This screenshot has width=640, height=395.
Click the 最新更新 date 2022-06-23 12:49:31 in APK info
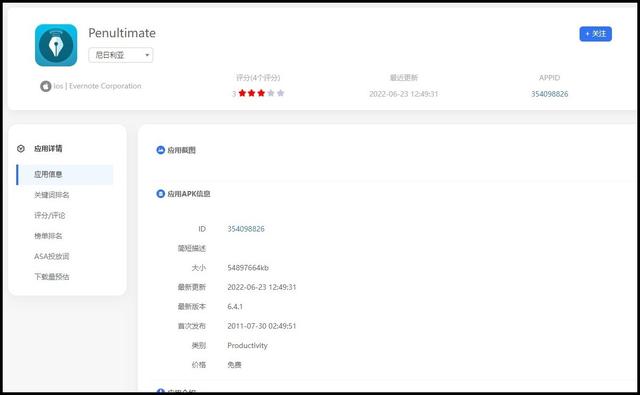[262, 287]
